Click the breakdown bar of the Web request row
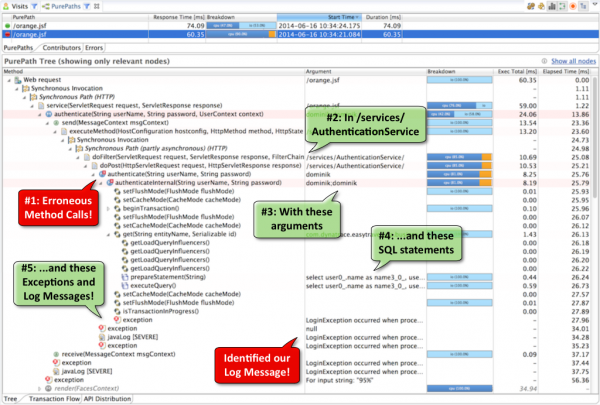The width and height of the screenshot is (600, 405). (x=460, y=80)
